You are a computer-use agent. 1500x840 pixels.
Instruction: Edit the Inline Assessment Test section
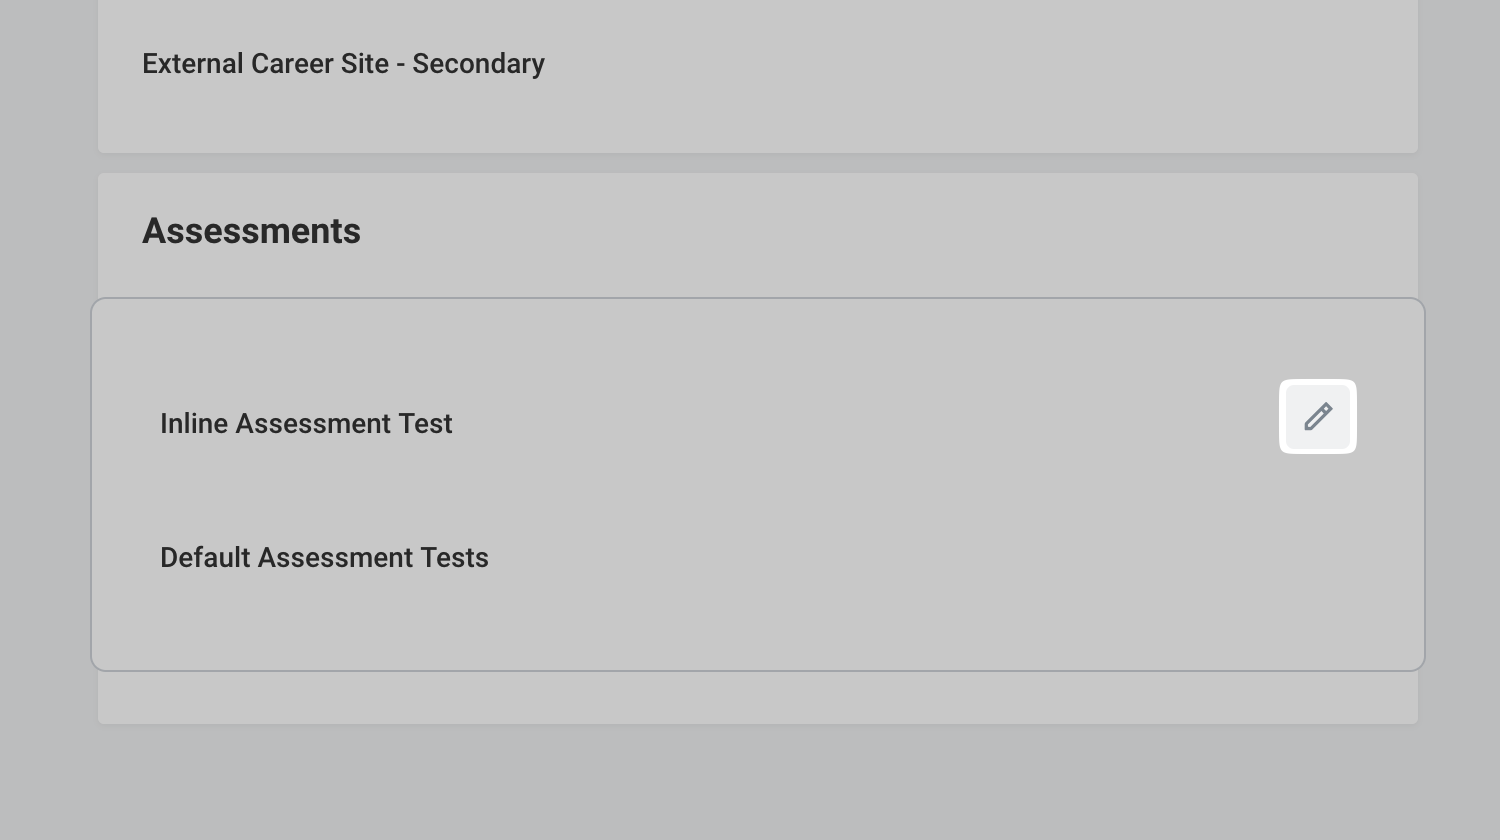click(x=1318, y=416)
